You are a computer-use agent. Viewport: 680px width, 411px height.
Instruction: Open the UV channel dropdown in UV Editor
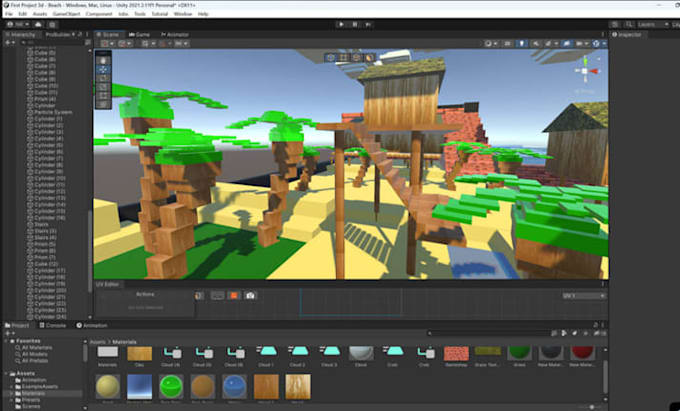point(584,296)
